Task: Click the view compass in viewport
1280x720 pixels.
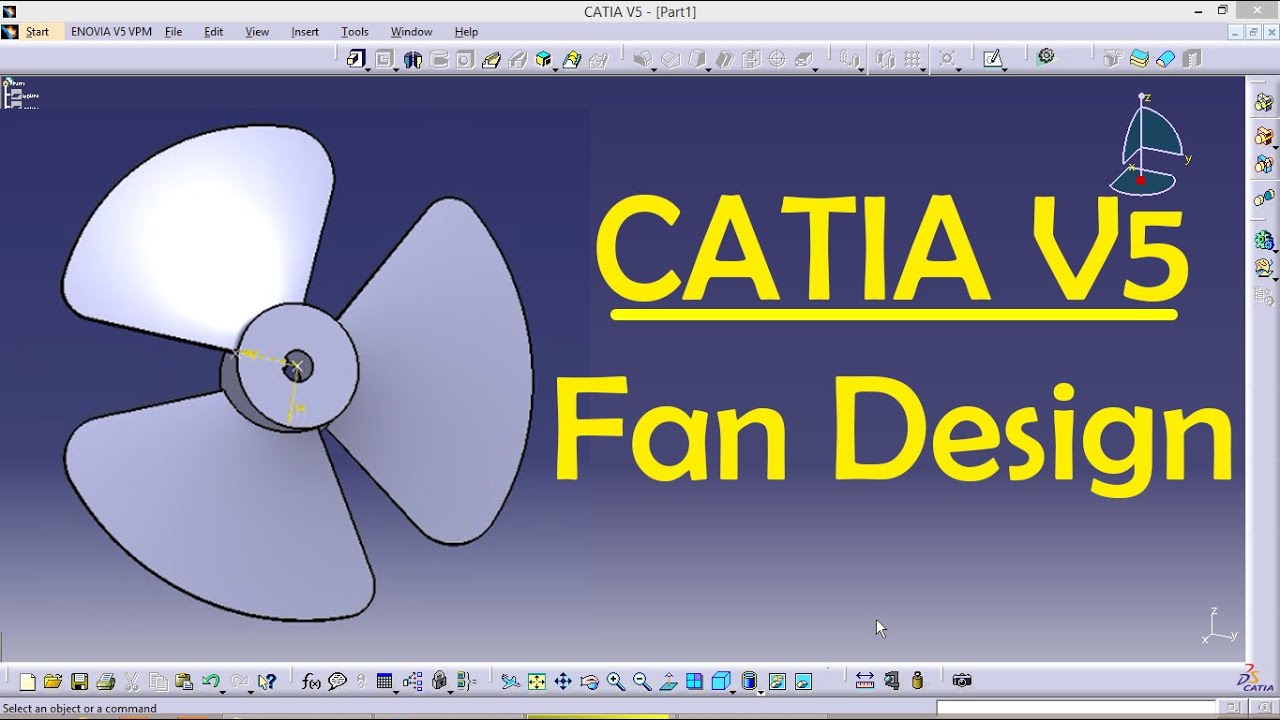Action: coord(1151,144)
